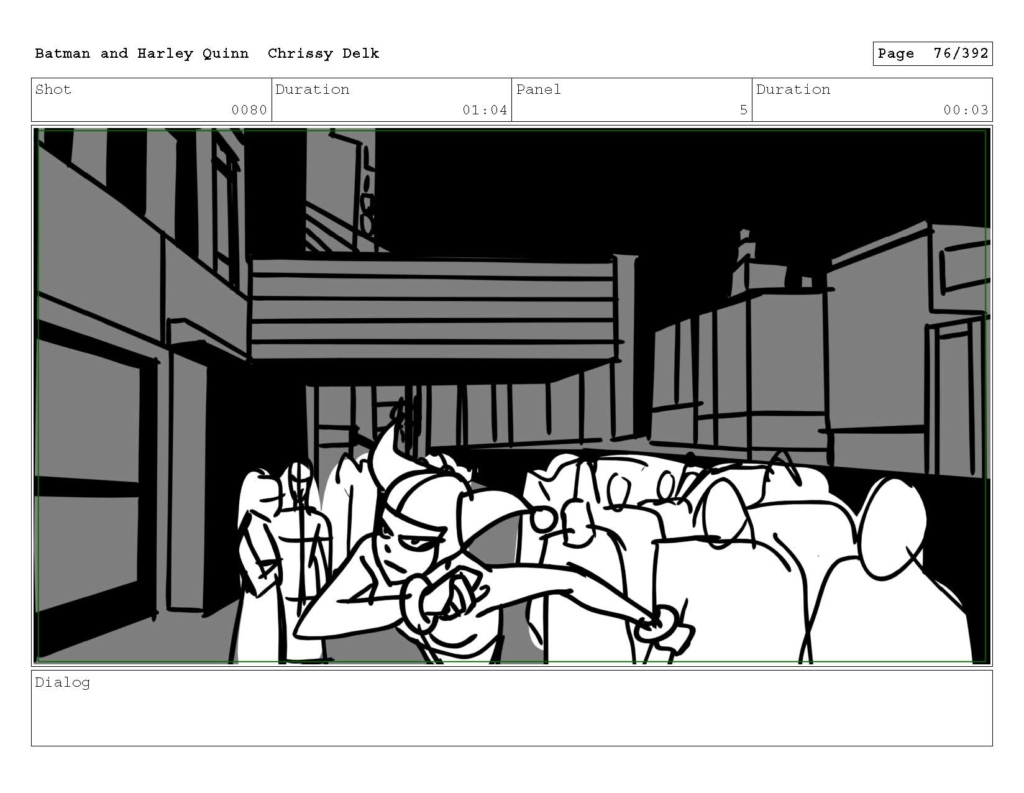Click the 'Page 76/392' box
Viewport: 1024px width, 793px height.
click(932, 54)
